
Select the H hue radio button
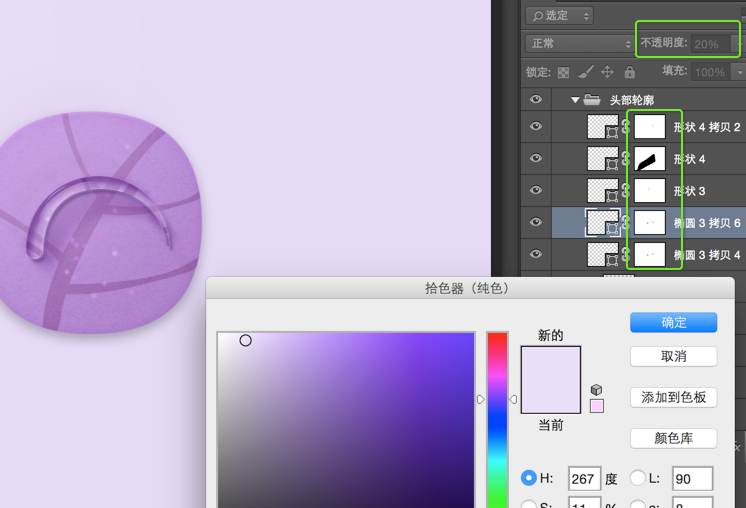[x=529, y=478]
